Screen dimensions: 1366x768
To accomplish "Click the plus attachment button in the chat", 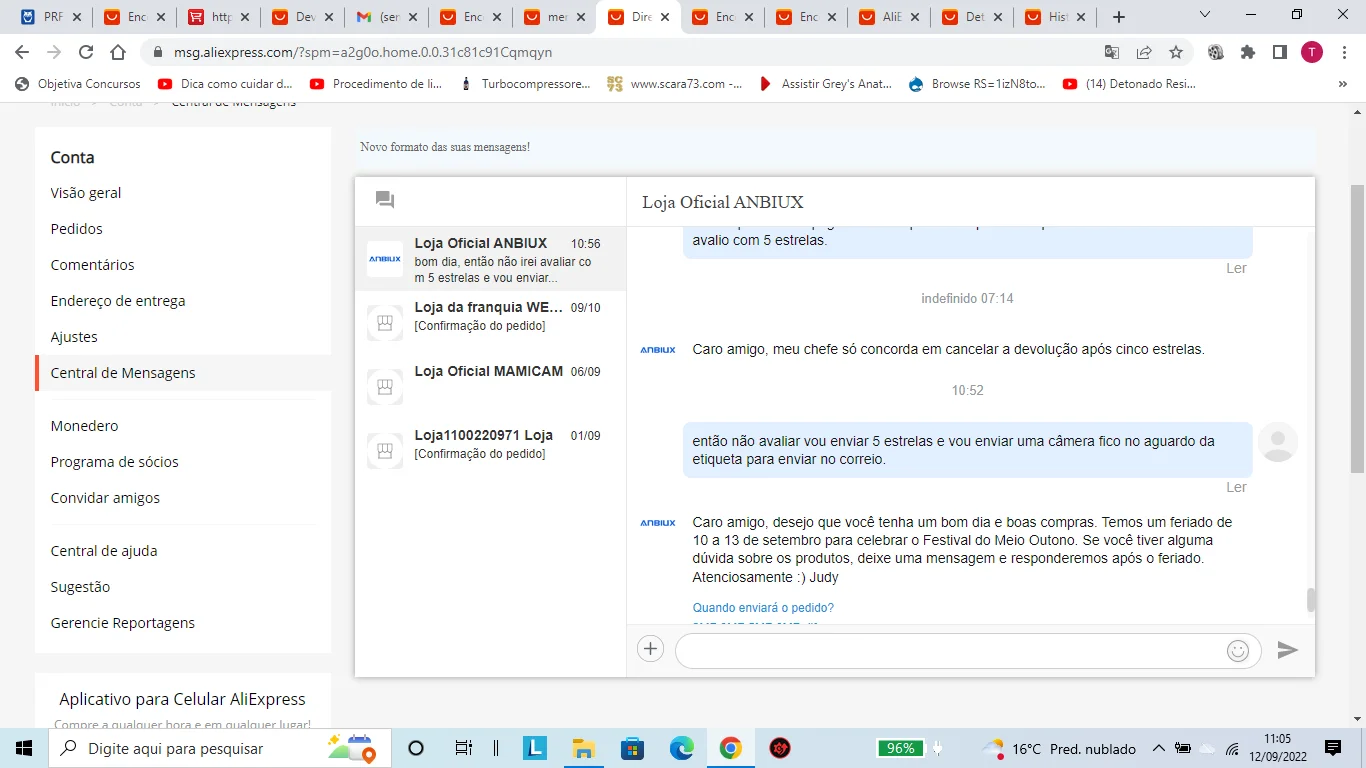I will pos(650,649).
